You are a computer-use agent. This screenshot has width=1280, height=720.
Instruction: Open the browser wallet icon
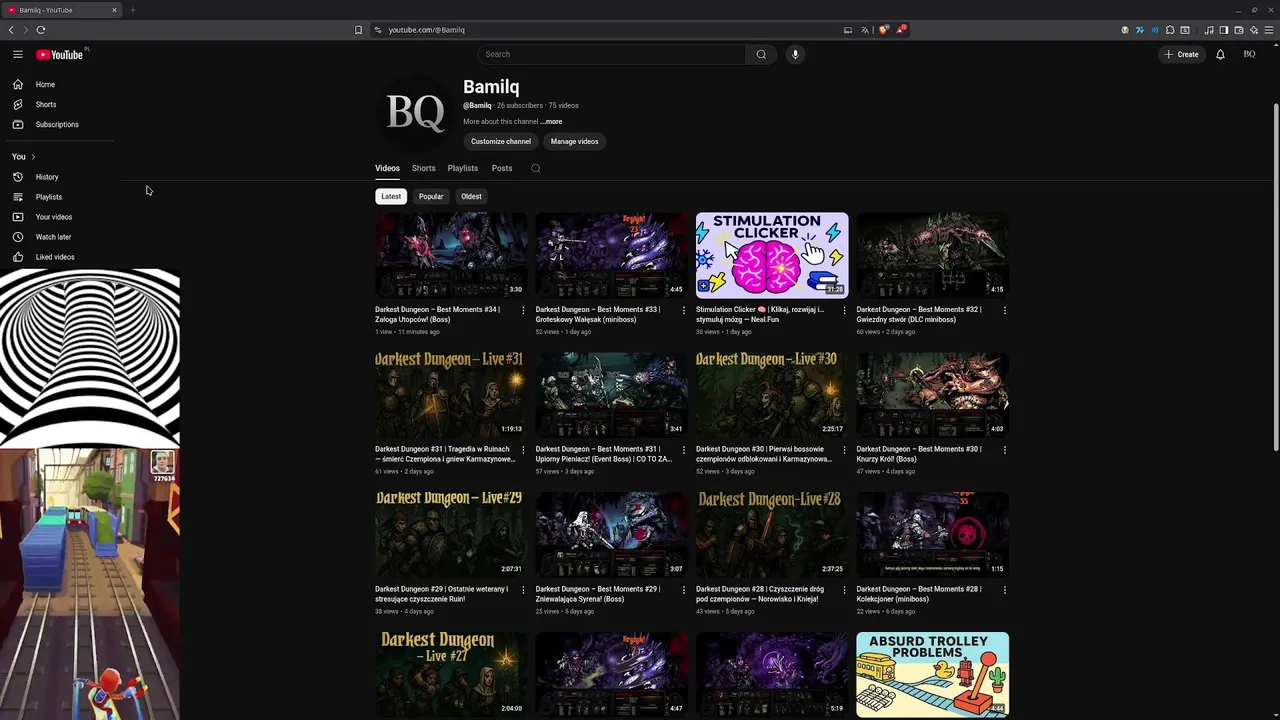pos(1238,30)
